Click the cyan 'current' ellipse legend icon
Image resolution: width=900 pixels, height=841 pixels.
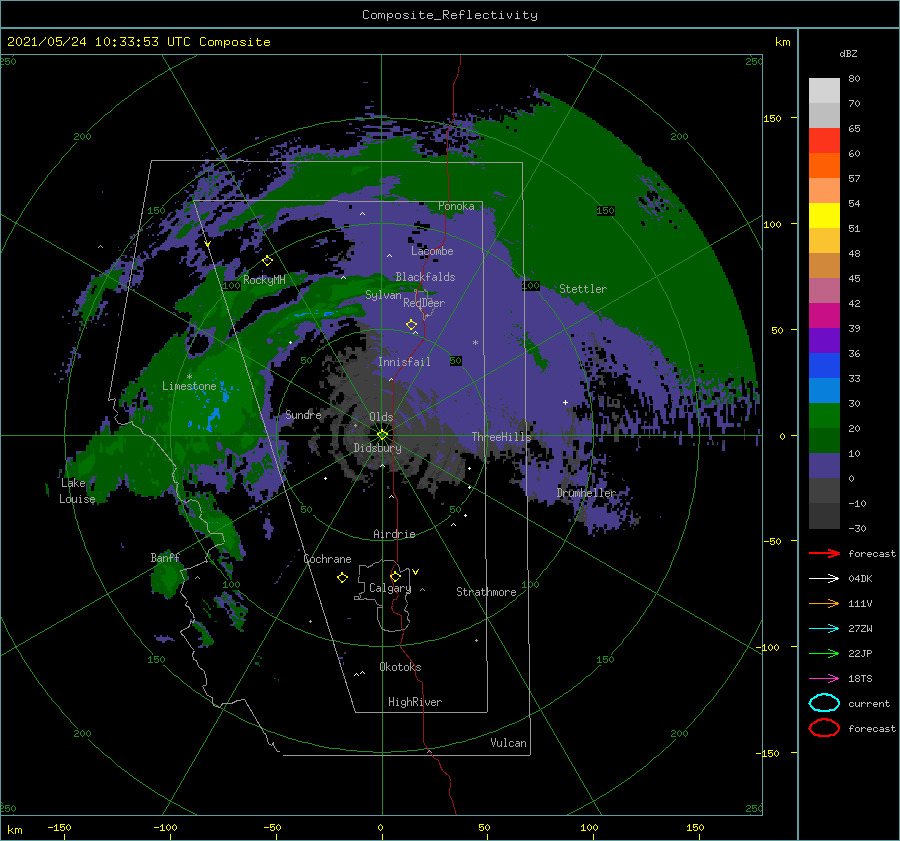[824, 703]
